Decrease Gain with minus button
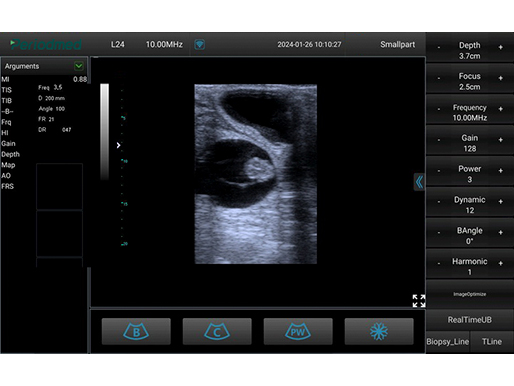514x386 pixels. pos(439,140)
